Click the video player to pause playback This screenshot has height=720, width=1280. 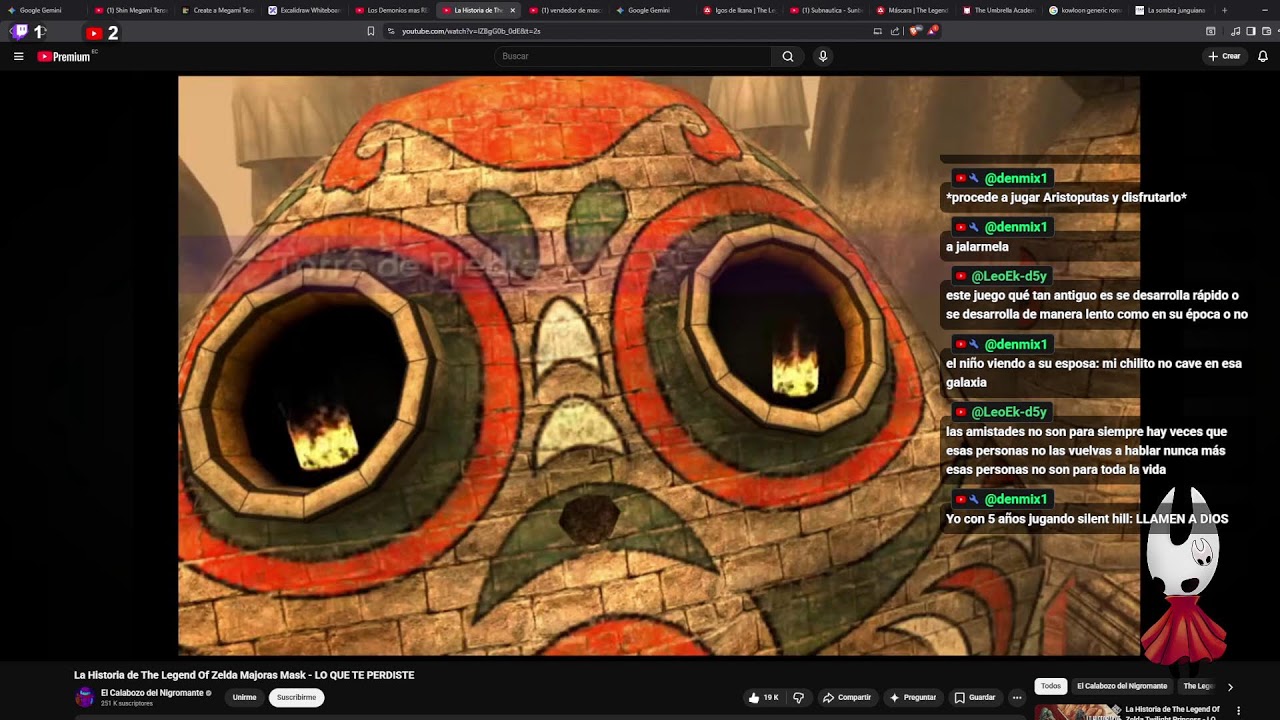pyautogui.click(x=658, y=365)
